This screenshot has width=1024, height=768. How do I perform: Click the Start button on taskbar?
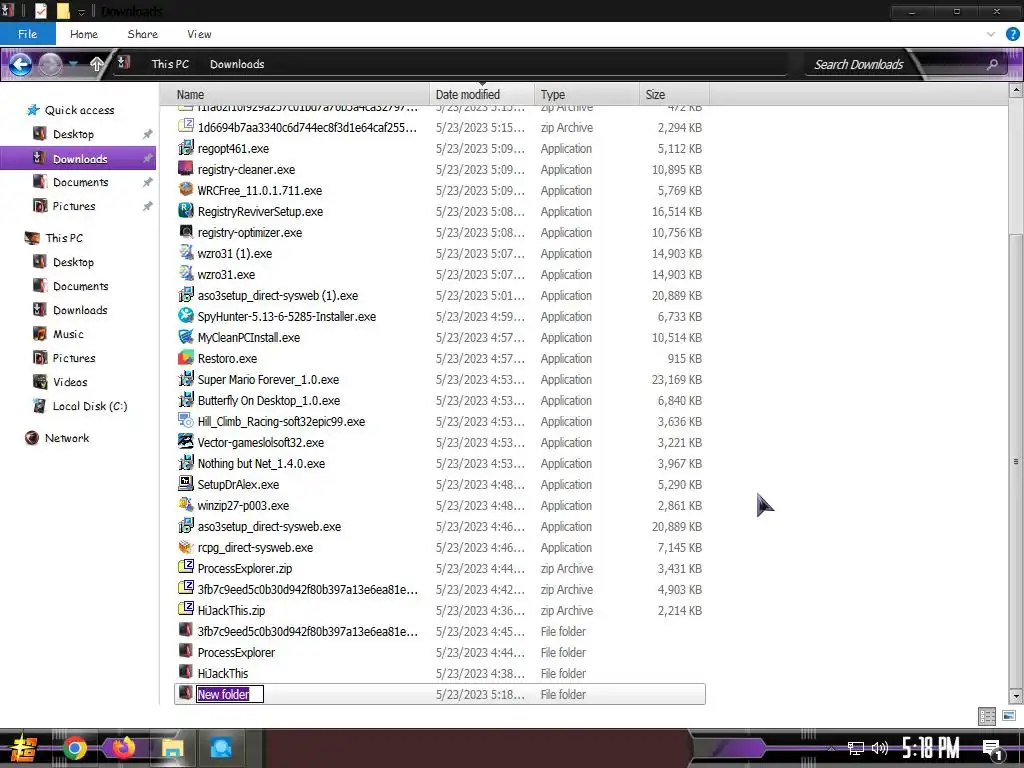[x=23, y=748]
